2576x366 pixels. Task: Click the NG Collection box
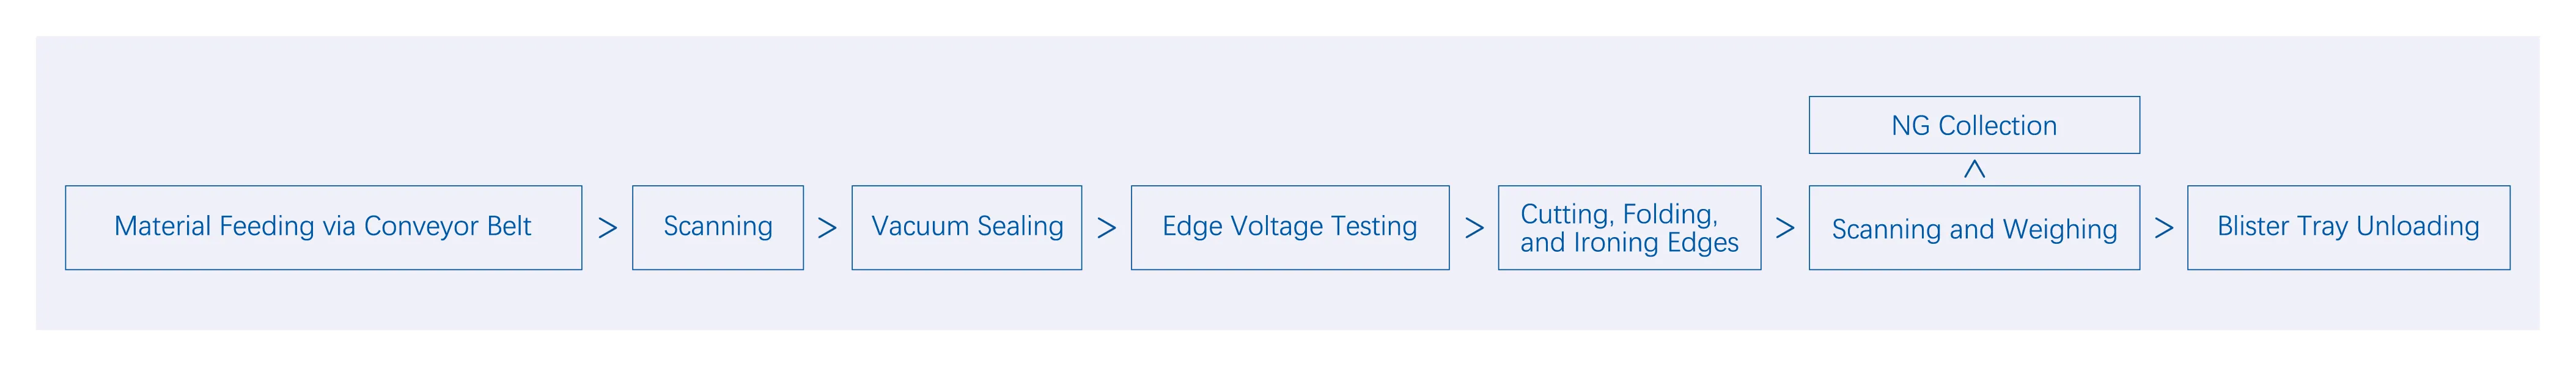tap(1975, 125)
